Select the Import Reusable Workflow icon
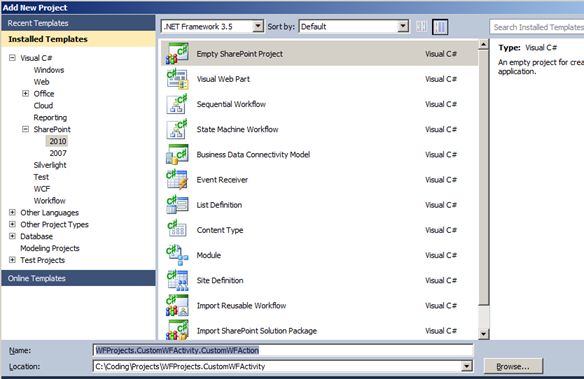Screen dimensions: 584x379 (x=177, y=305)
